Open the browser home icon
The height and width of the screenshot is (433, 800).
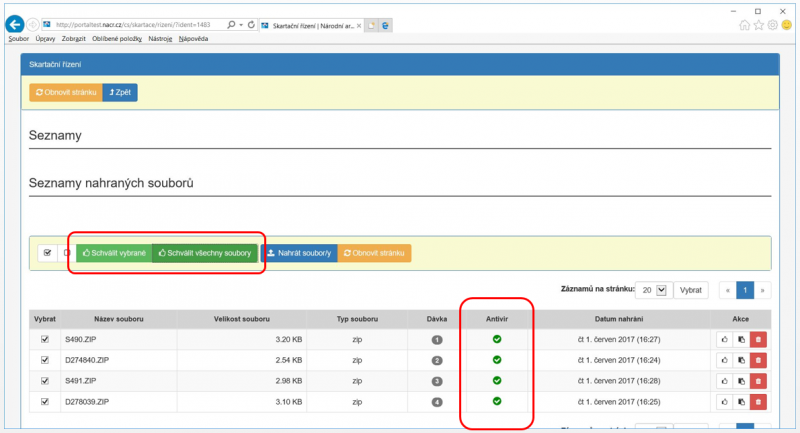coord(745,25)
